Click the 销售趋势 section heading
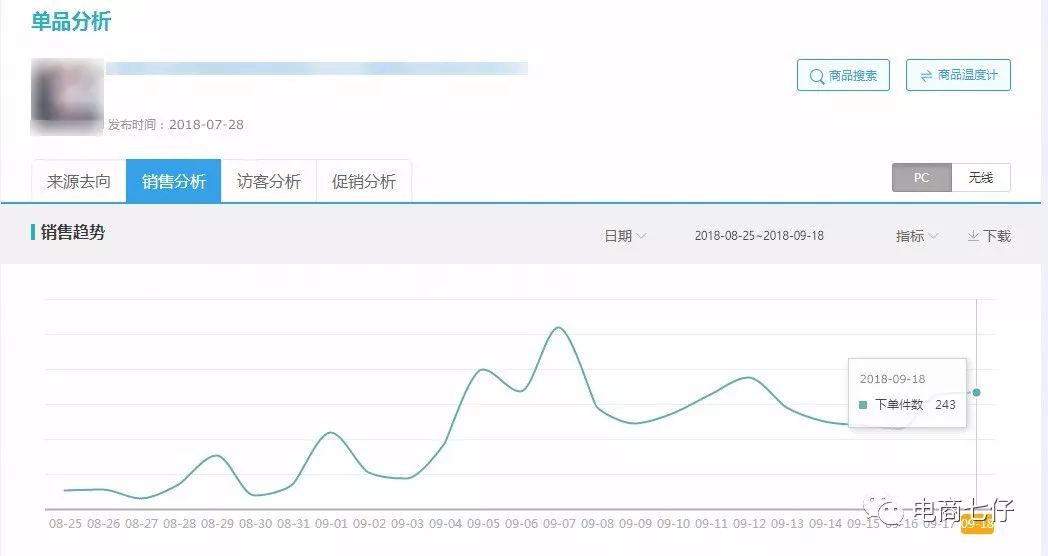 coord(73,232)
